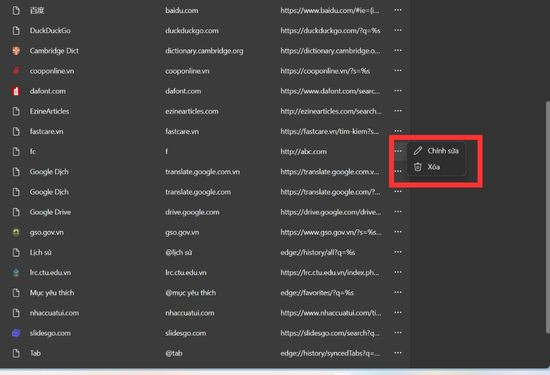550x375 pixels.
Task: Open more options for DuckDuckGo row
Action: [x=398, y=30]
